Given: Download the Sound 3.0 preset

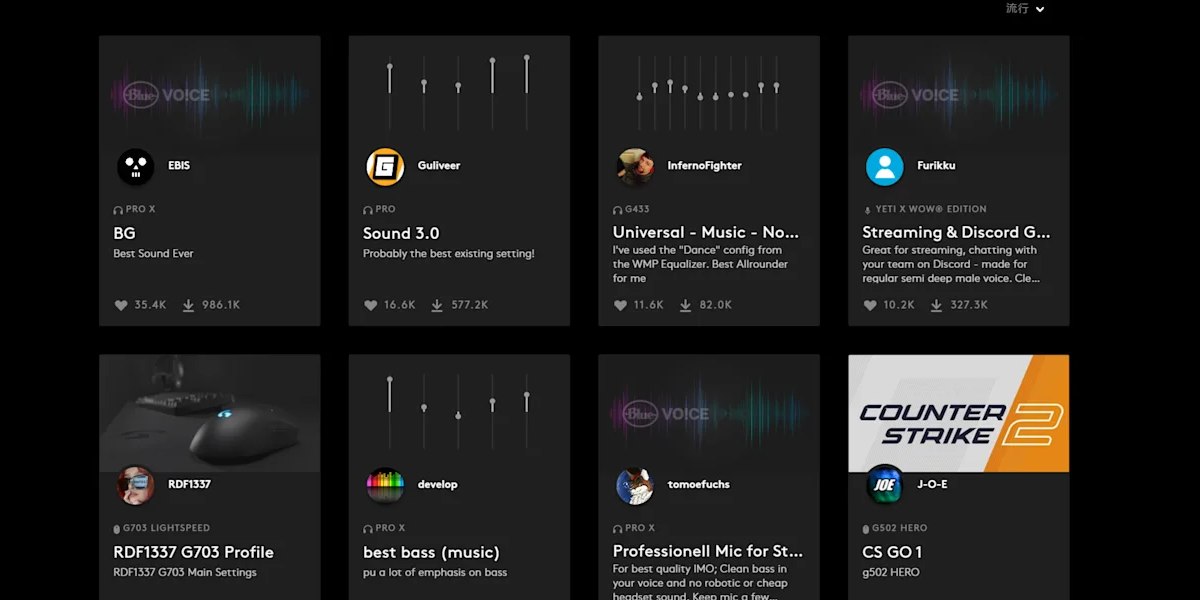Looking at the screenshot, I should 437,305.
